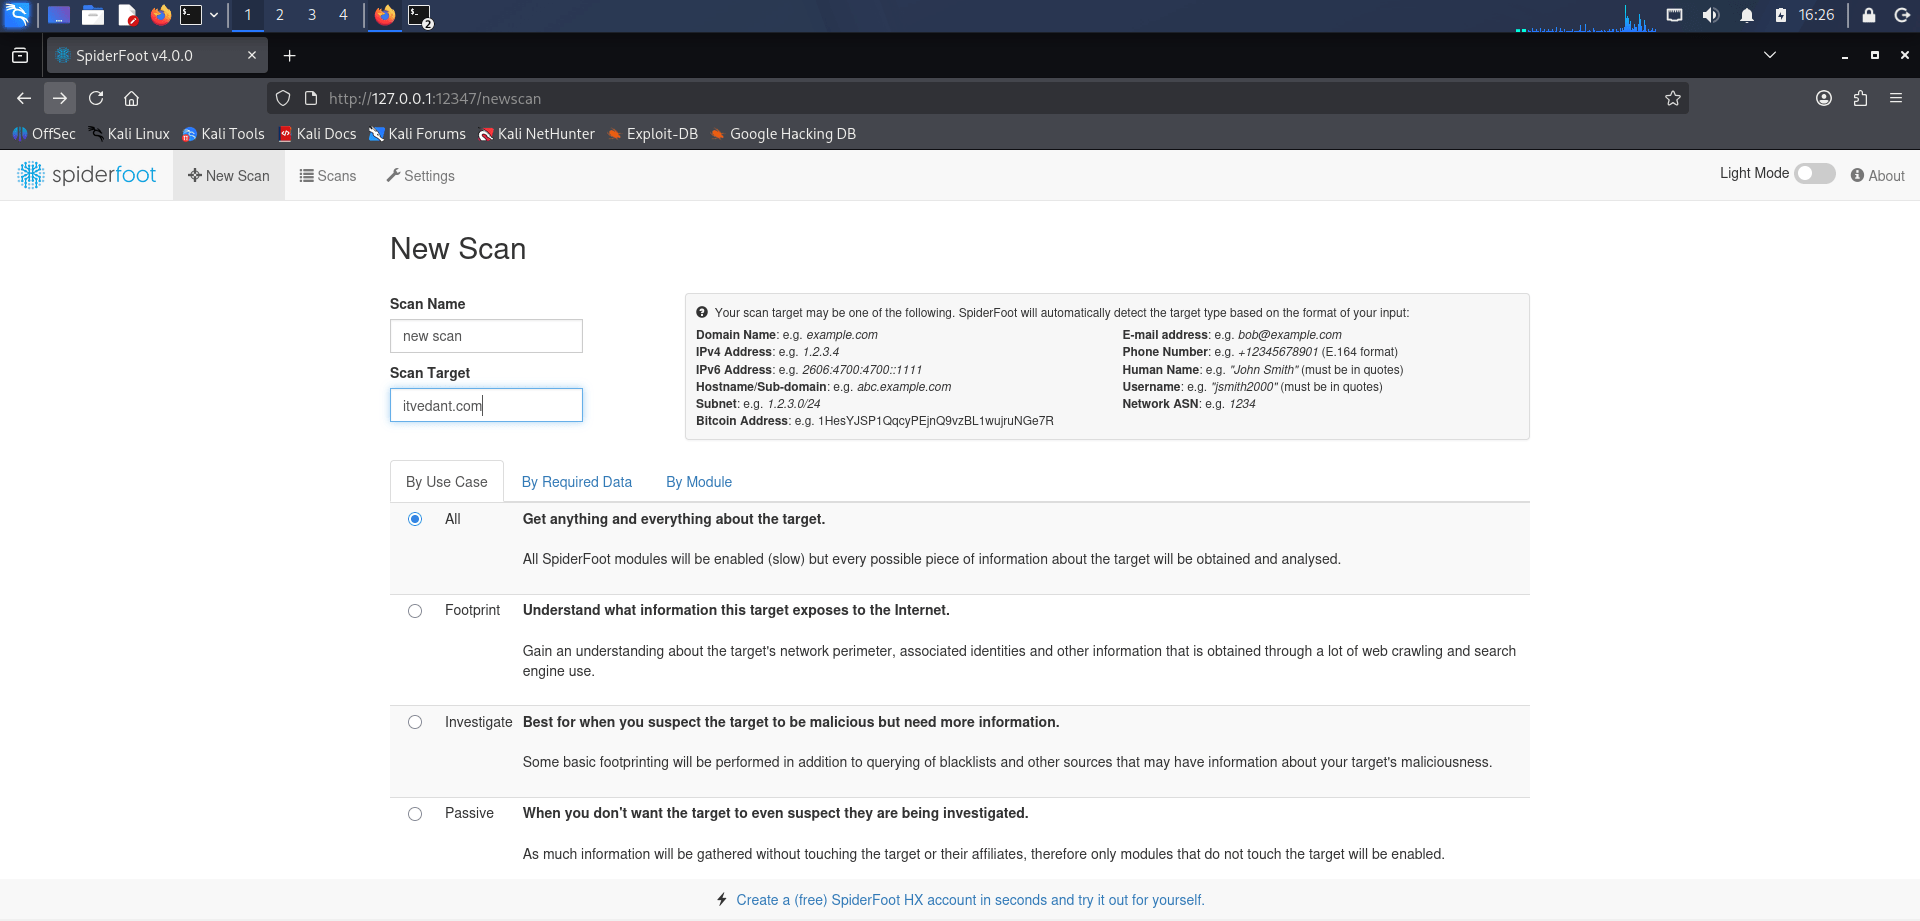Open the list all tabs dropdown
The image size is (1920, 921).
click(1770, 55)
